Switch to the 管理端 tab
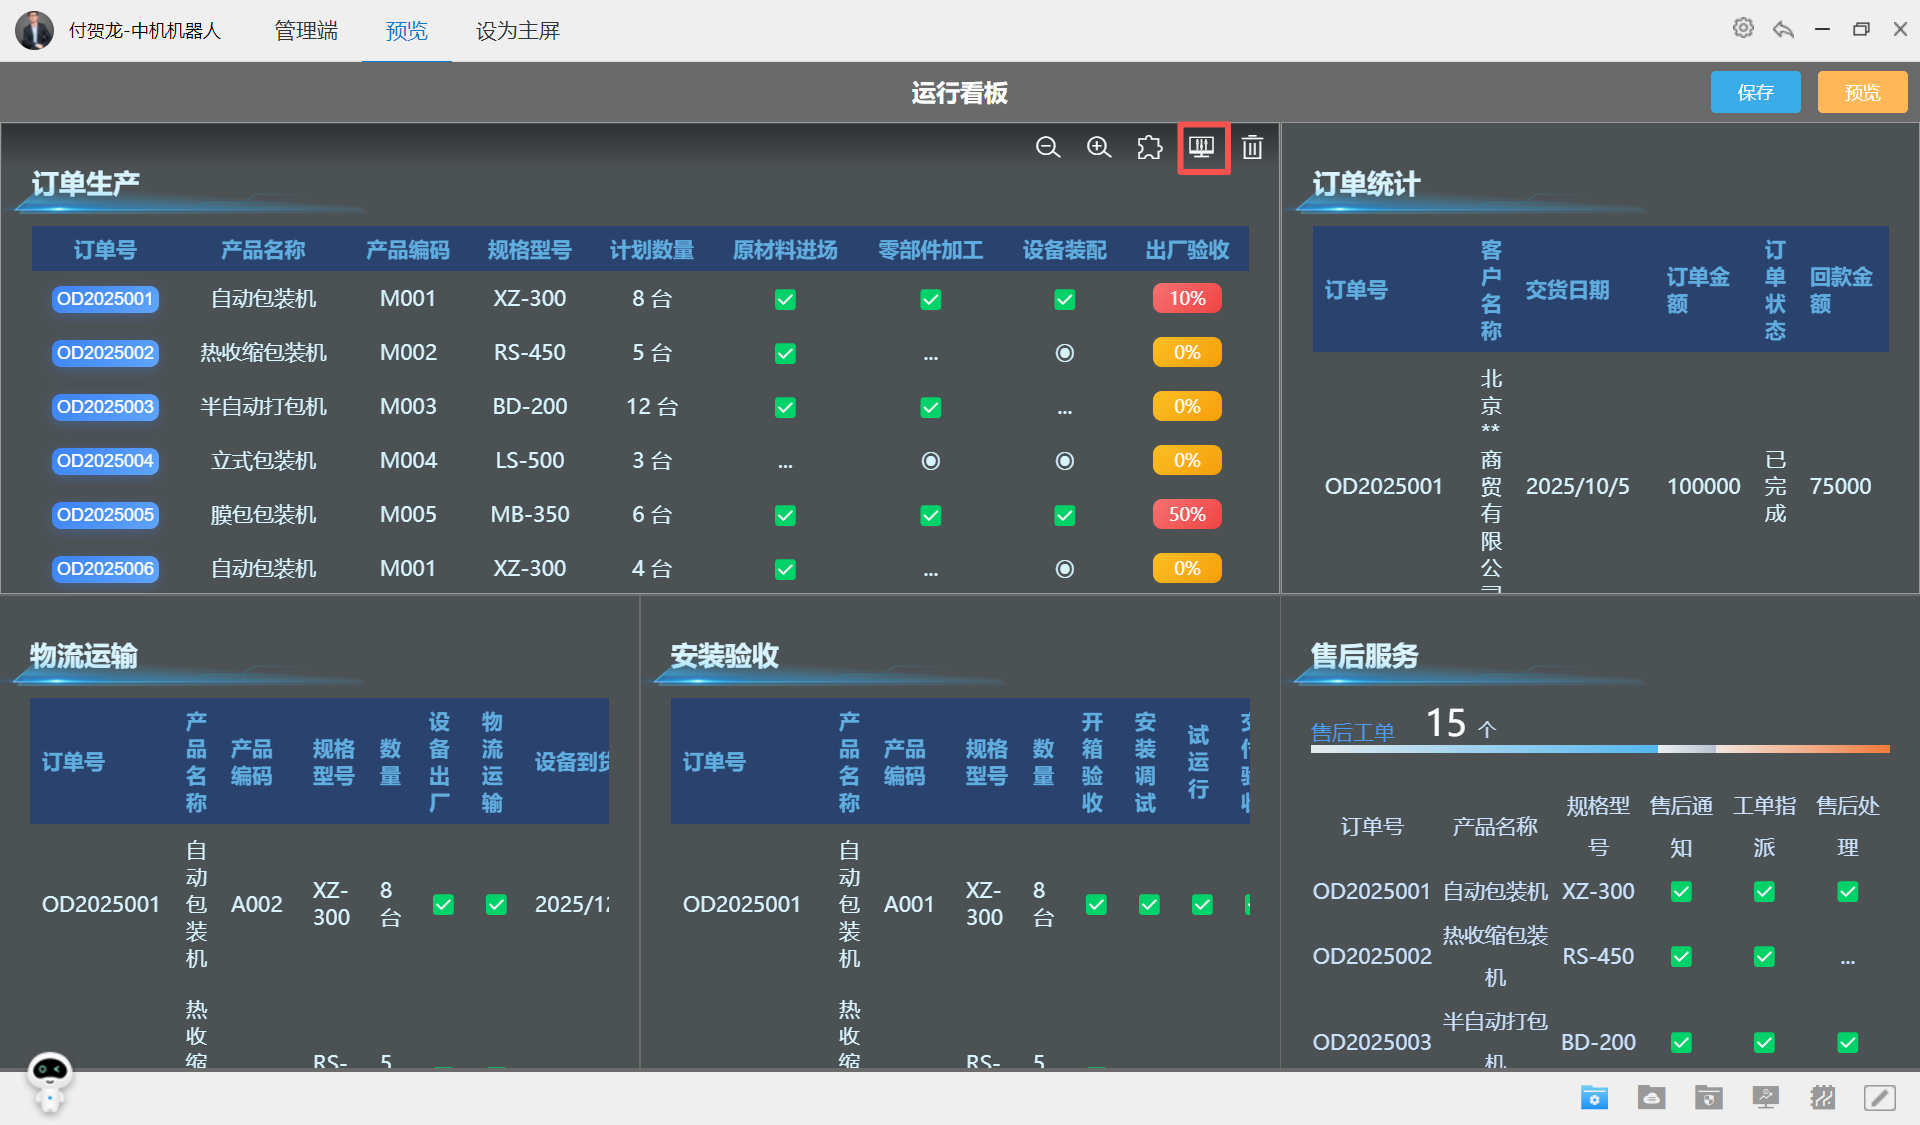This screenshot has height=1125, width=1920. 306,31
